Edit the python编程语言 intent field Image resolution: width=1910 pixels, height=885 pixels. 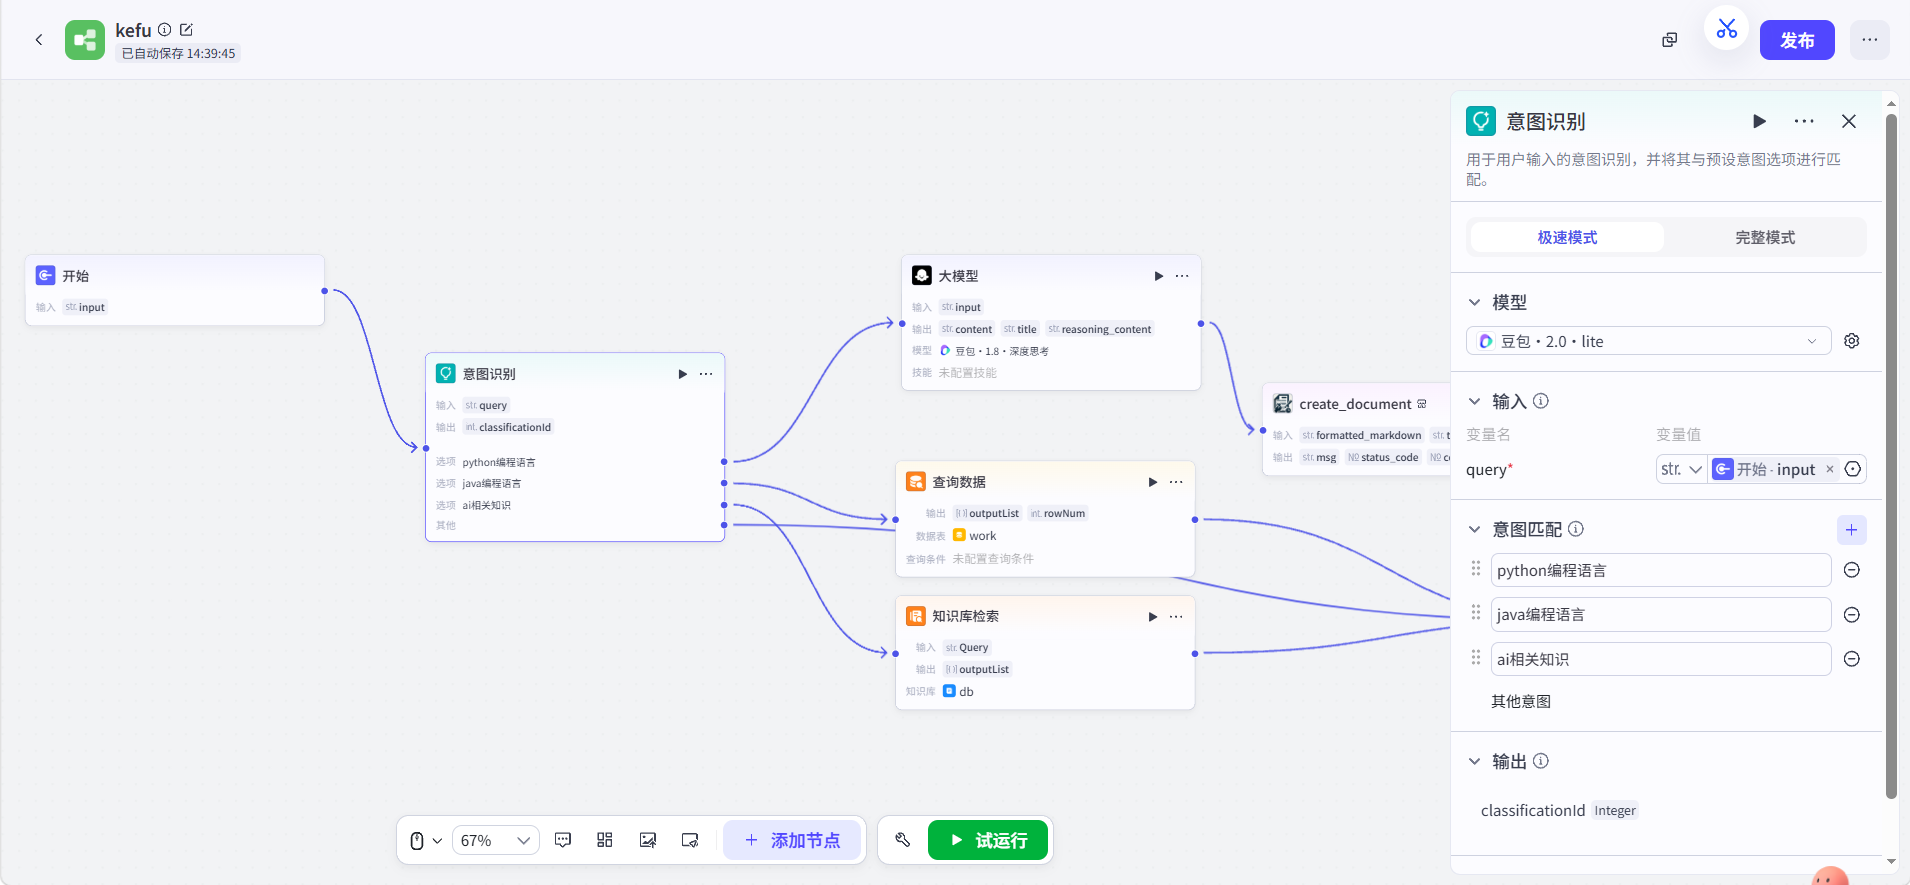pos(1661,570)
